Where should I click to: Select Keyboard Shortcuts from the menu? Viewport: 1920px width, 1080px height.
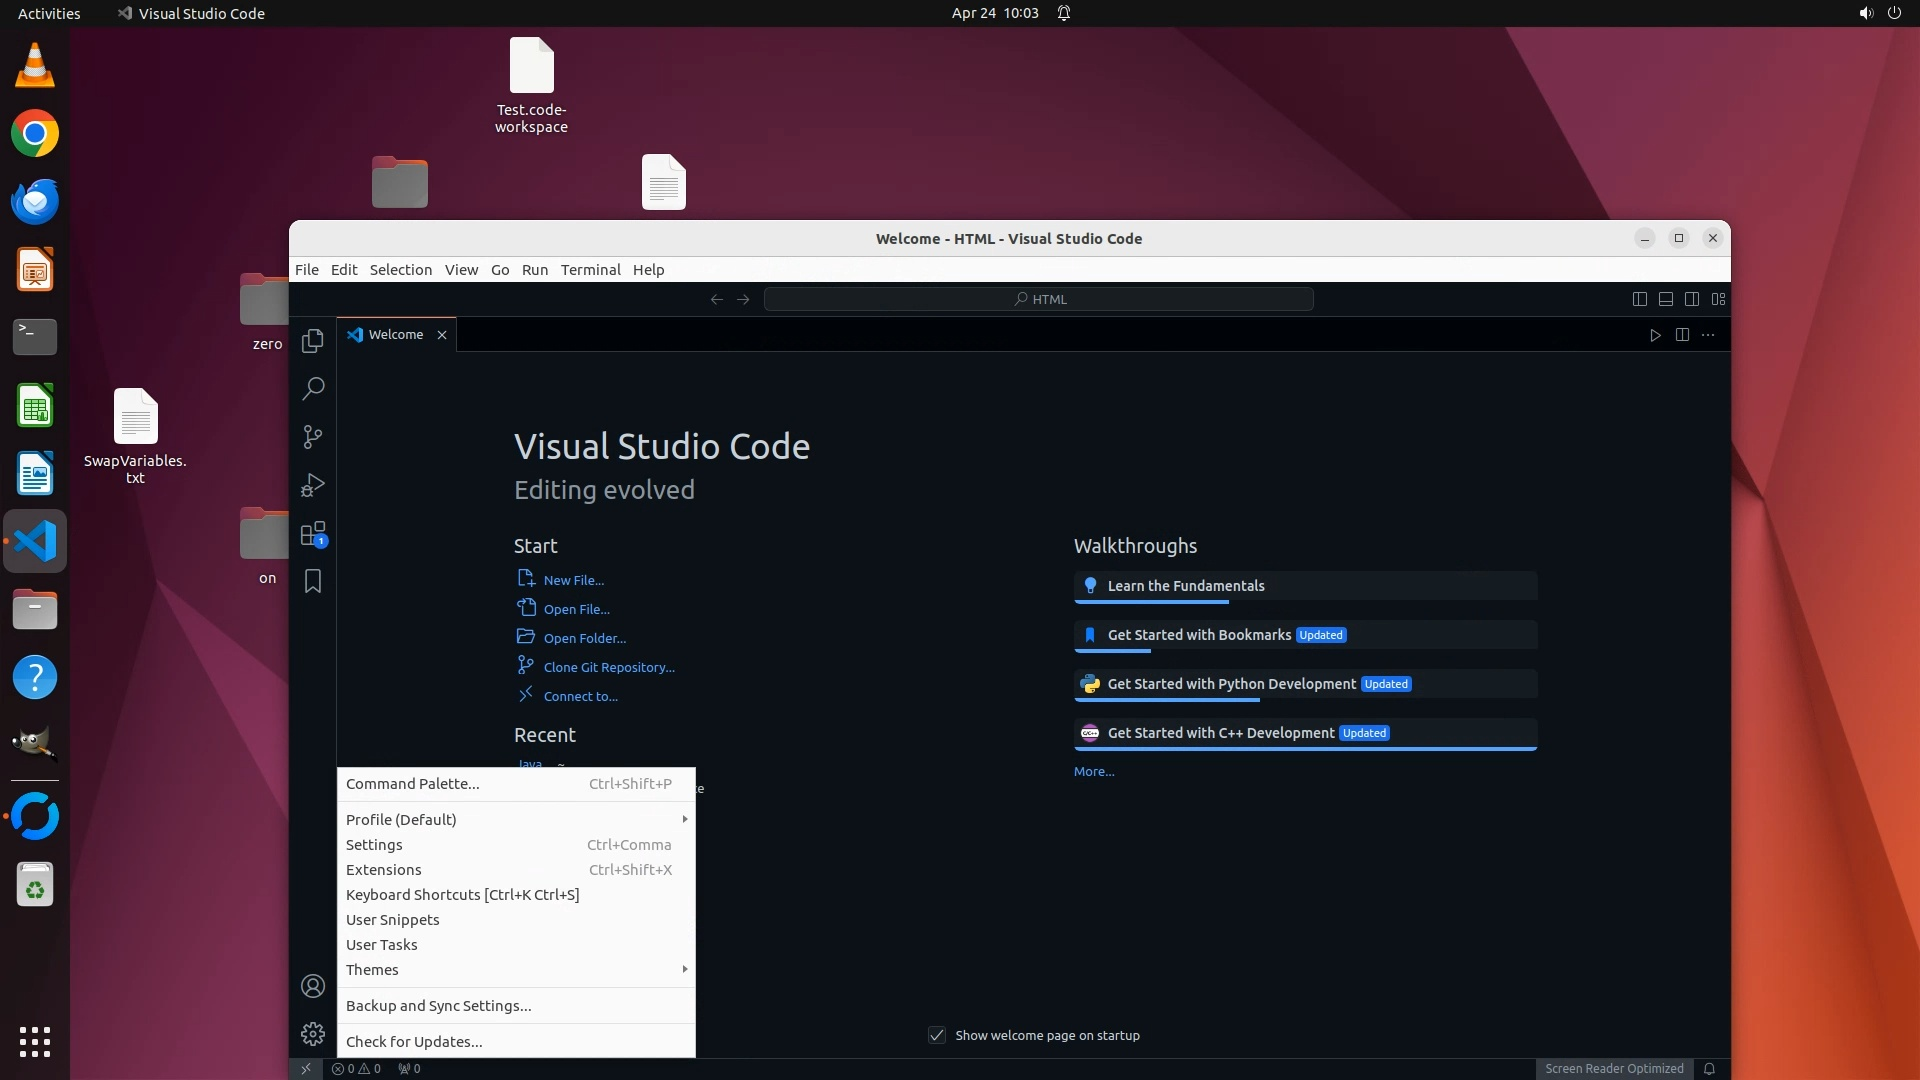(462, 894)
